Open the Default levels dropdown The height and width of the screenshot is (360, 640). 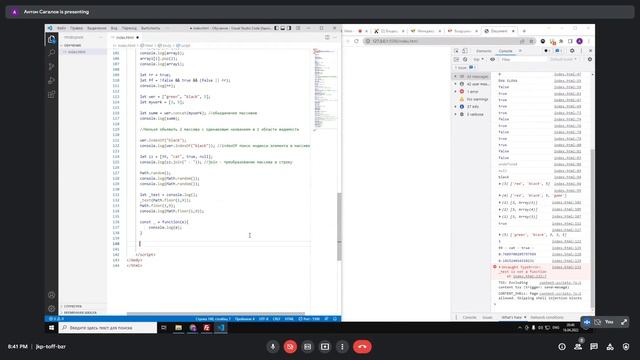pos(564,60)
